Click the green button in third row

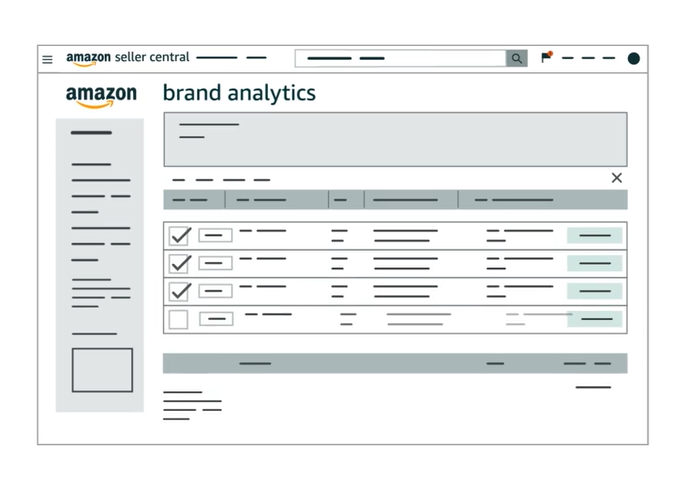[x=595, y=291]
